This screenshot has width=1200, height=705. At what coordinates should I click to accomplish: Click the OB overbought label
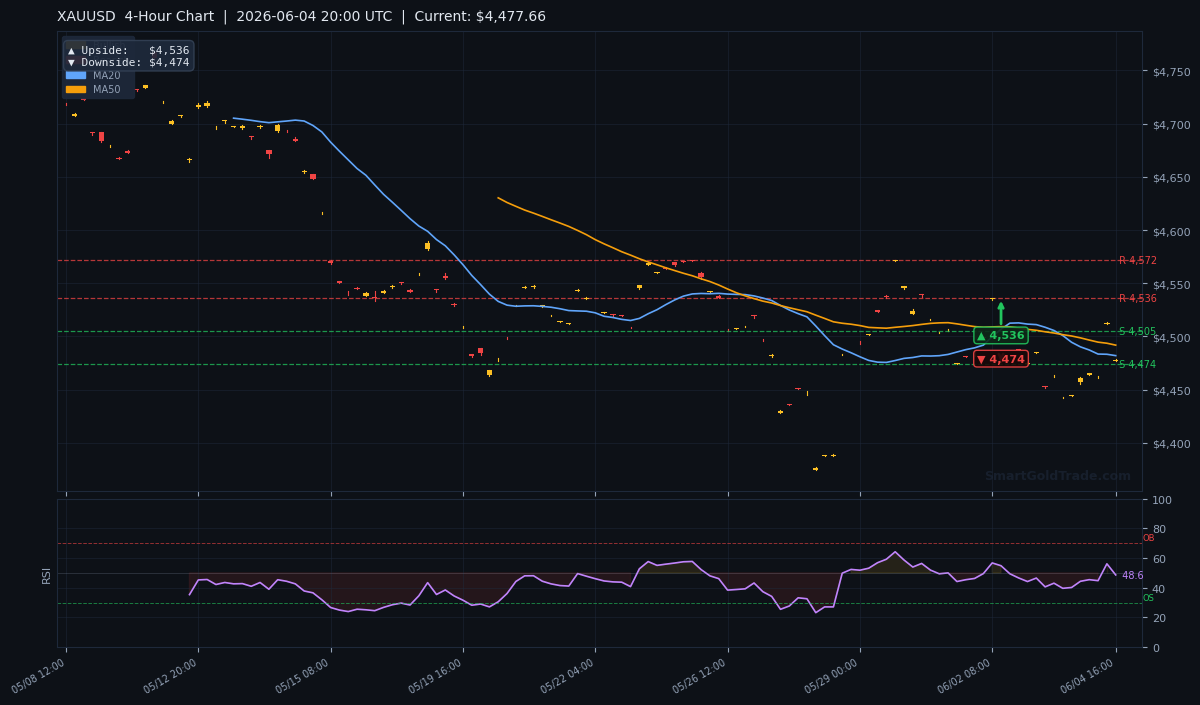[1148, 538]
